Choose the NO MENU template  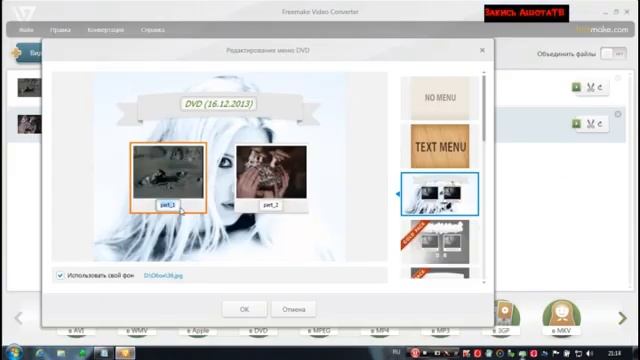click(440, 98)
